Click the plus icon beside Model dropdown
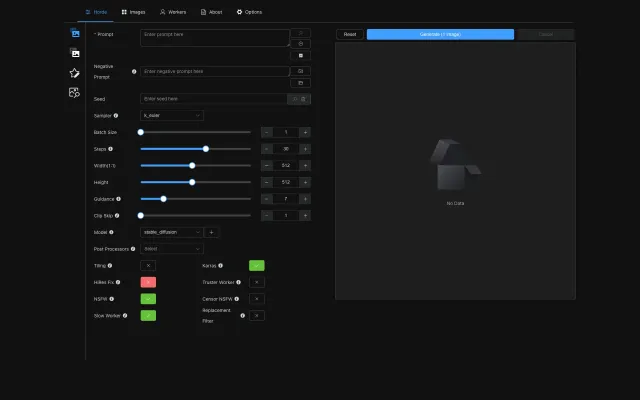This screenshot has height=400, width=640. 211,232
